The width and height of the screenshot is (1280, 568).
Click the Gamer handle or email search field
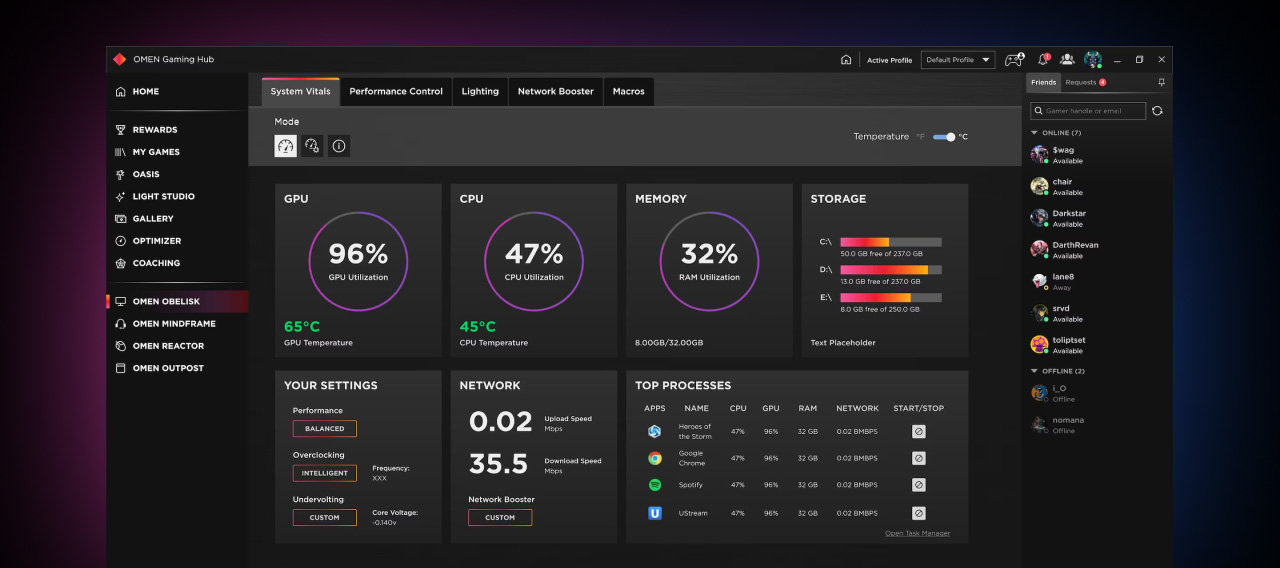[1088, 111]
